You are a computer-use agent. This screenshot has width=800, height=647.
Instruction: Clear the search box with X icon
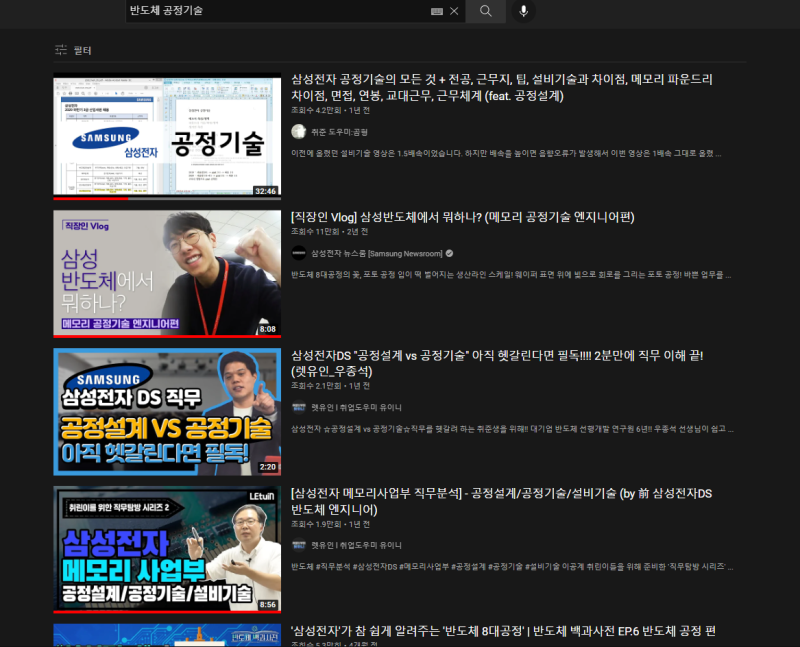coord(454,11)
